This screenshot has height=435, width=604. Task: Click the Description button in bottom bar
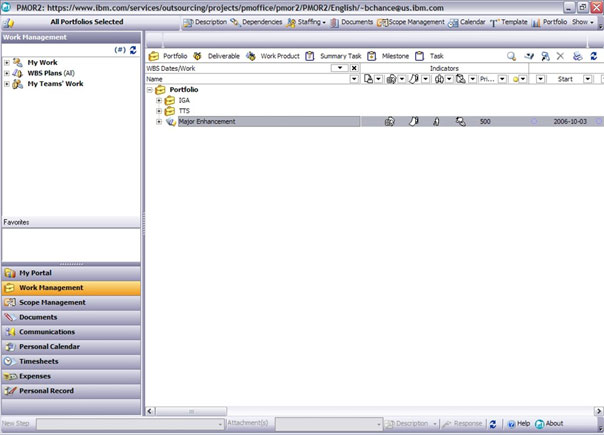coord(411,424)
